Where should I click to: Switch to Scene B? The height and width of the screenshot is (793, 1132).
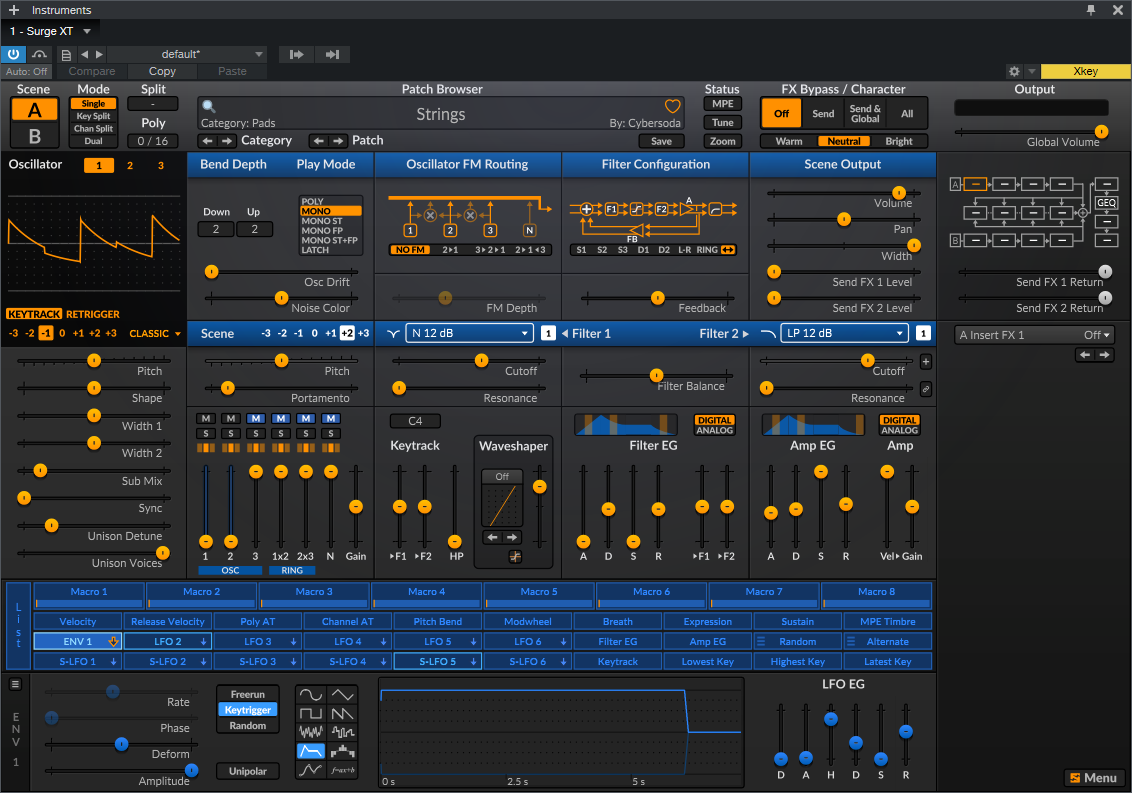coord(35,136)
